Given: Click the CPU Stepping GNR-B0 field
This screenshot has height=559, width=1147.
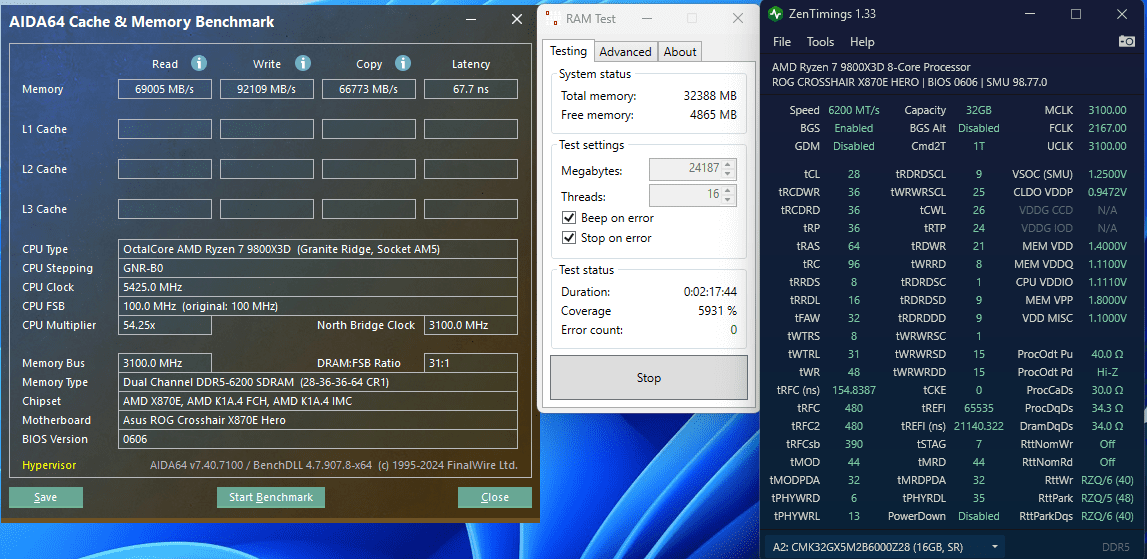Looking at the screenshot, I should click(x=317, y=268).
